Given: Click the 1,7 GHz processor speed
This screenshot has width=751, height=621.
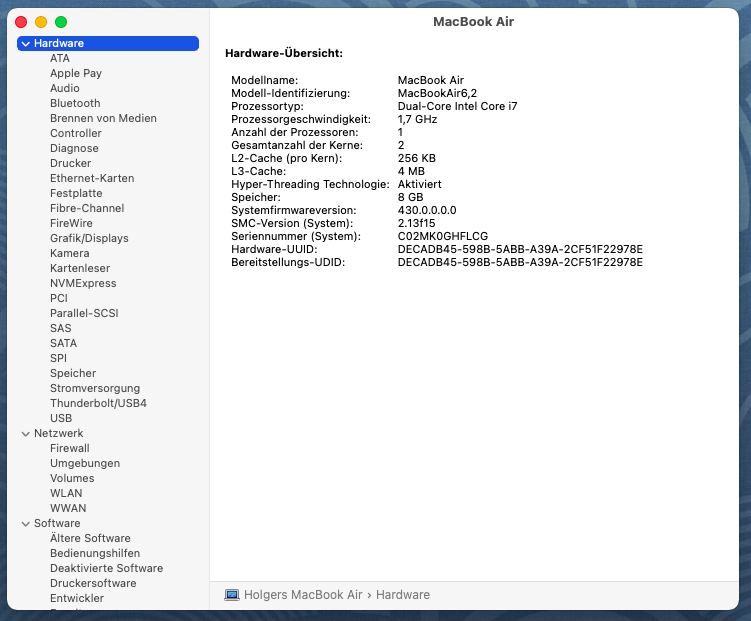Looking at the screenshot, I should click(417, 119).
